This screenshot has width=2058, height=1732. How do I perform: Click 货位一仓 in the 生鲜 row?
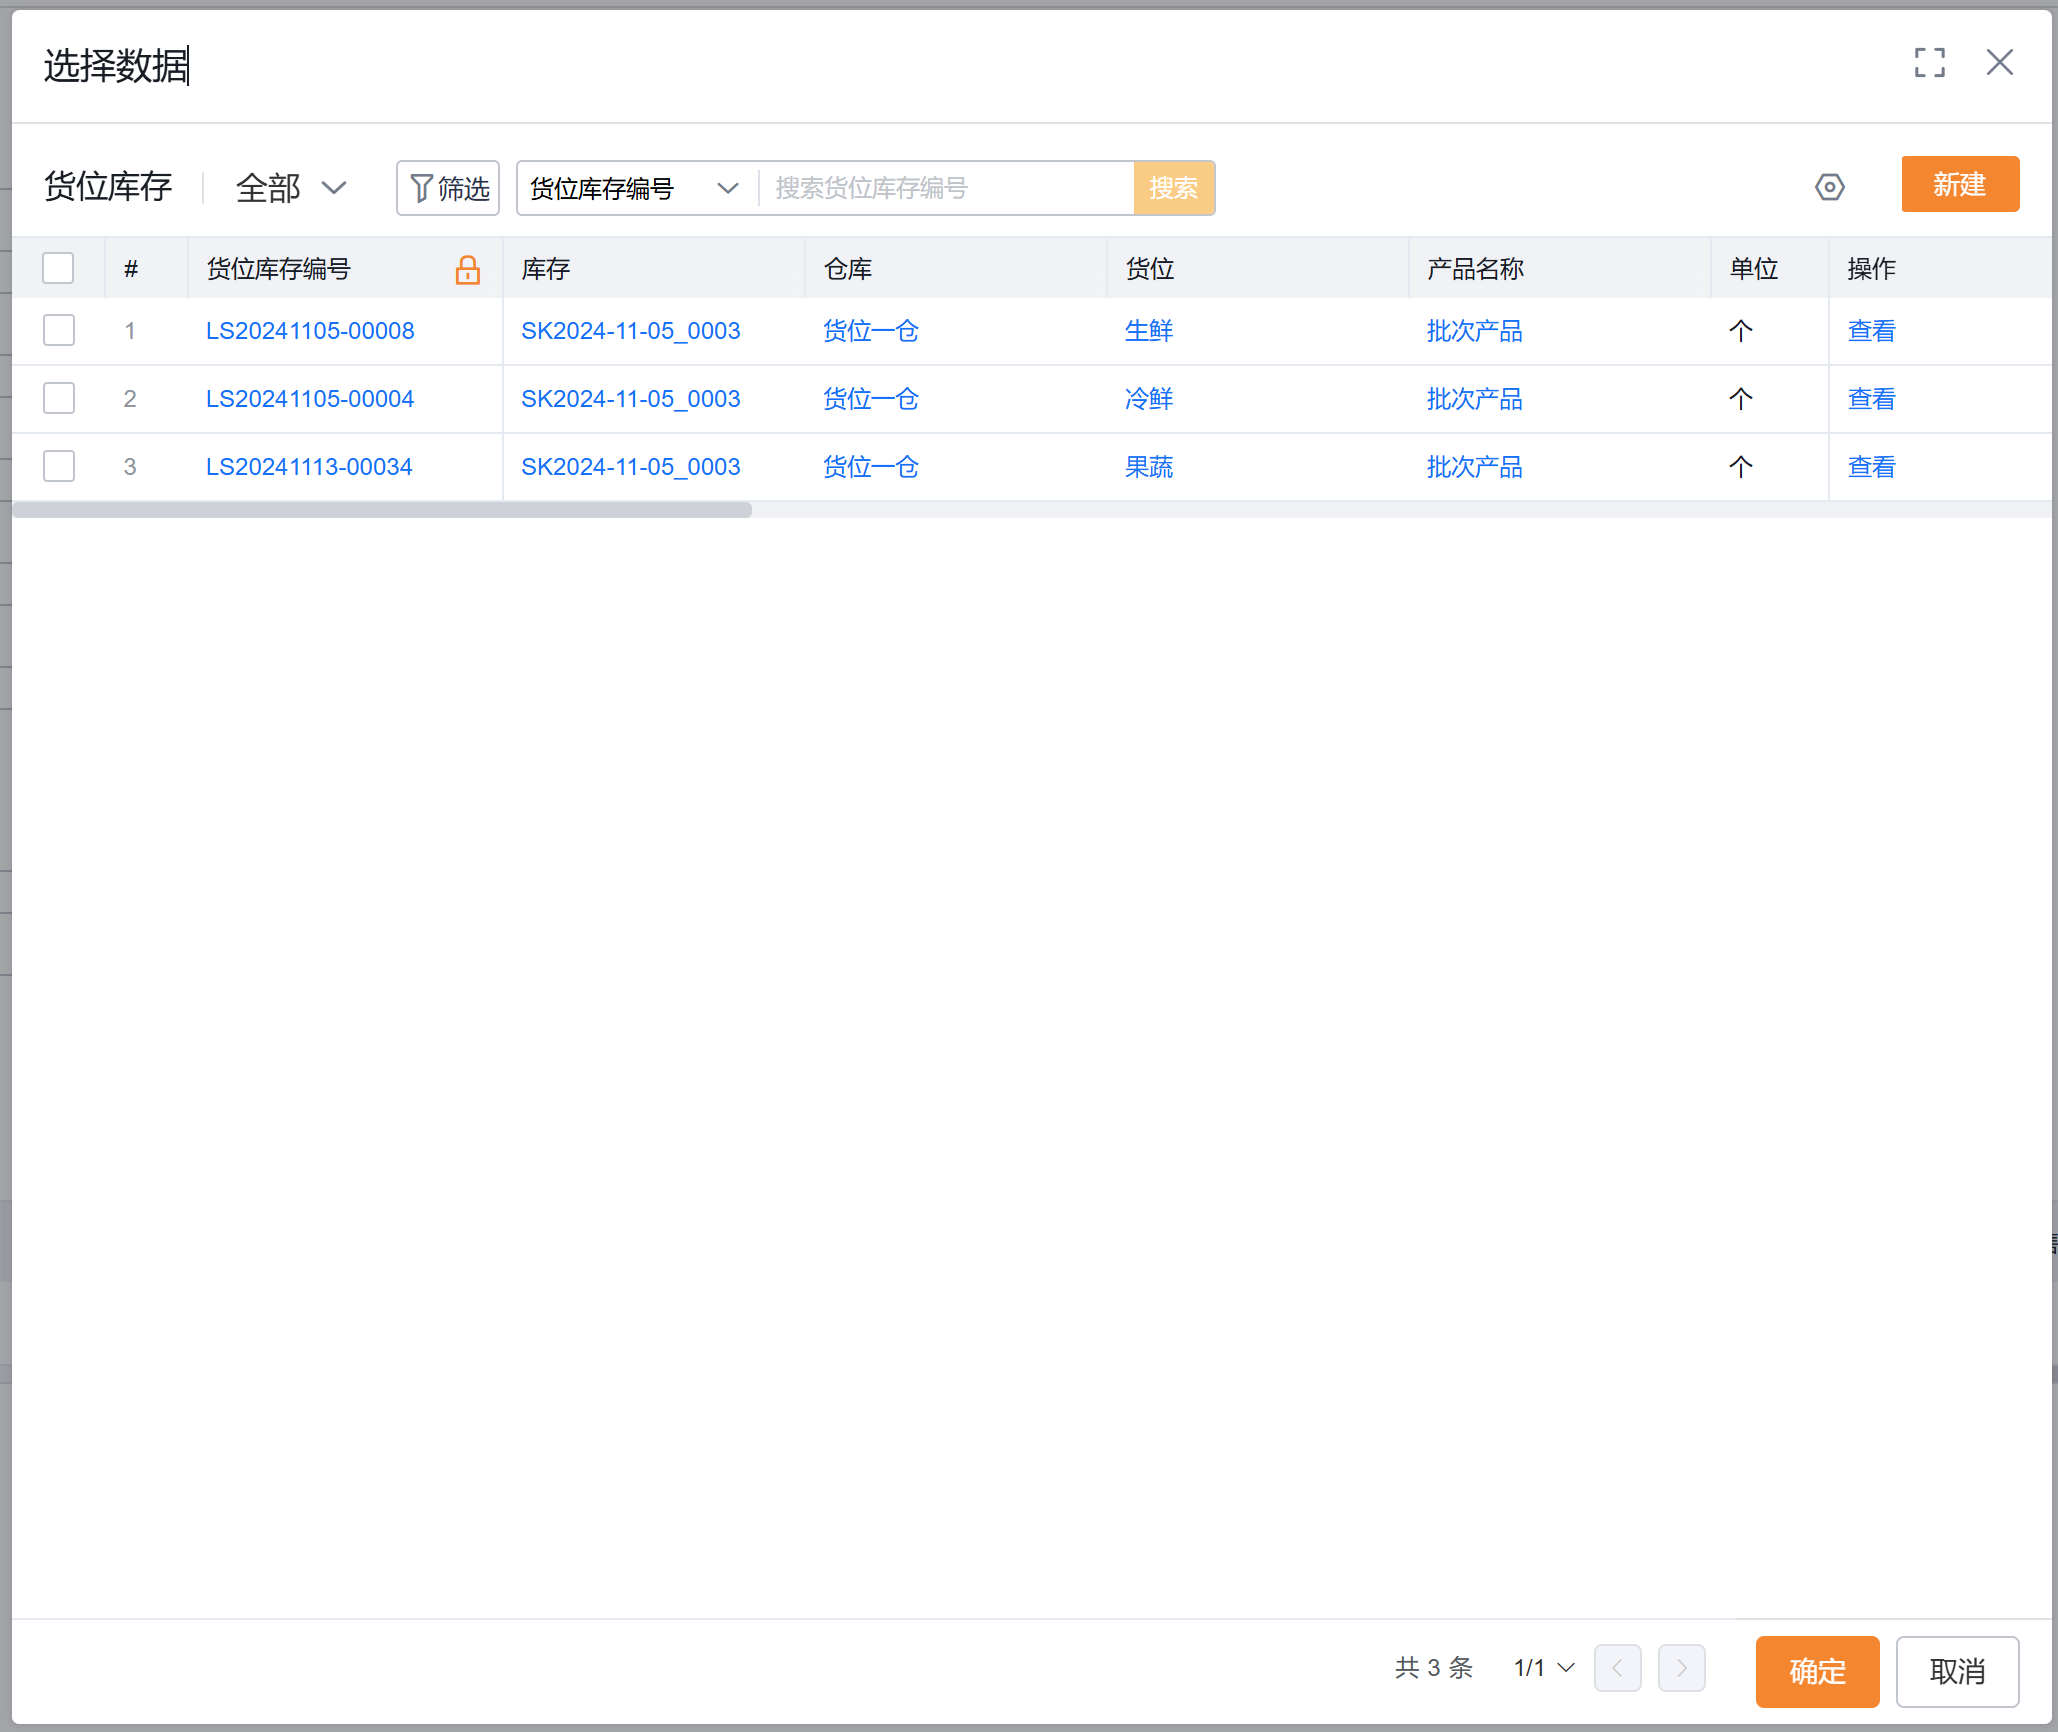click(x=871, y=331)
